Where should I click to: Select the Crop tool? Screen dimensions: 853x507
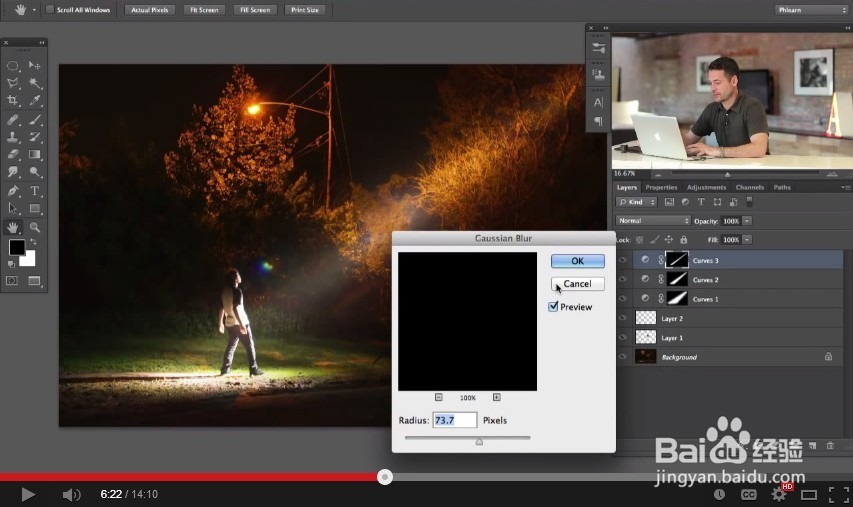coord(13,101)
